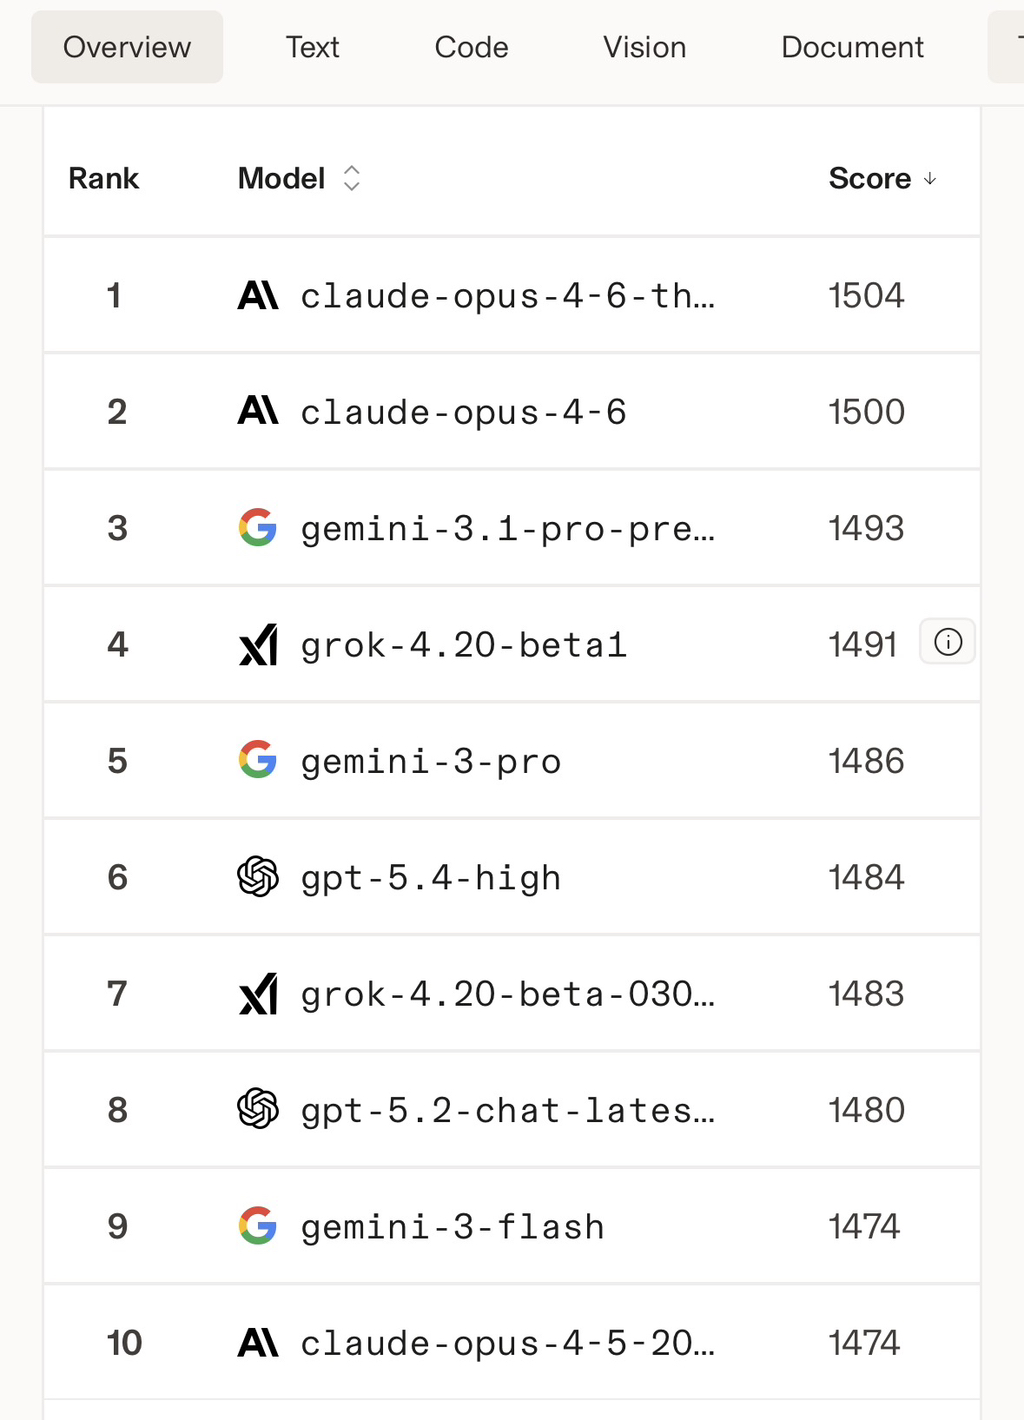The width and height of the screenshot is (1024, 1420).
Task: Select the Google icon next to gemini-3.1-pro-pre...
Action: point(258,528)
